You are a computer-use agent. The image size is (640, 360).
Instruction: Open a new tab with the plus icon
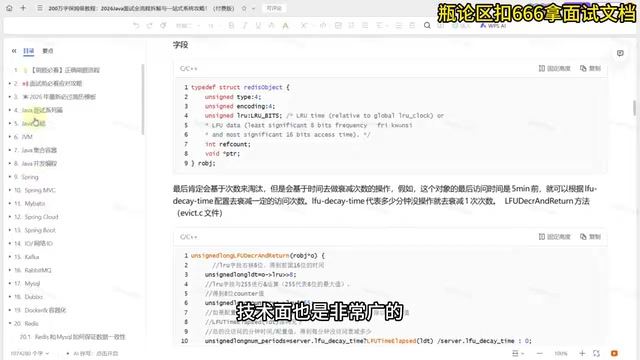(x=23, y=8)
